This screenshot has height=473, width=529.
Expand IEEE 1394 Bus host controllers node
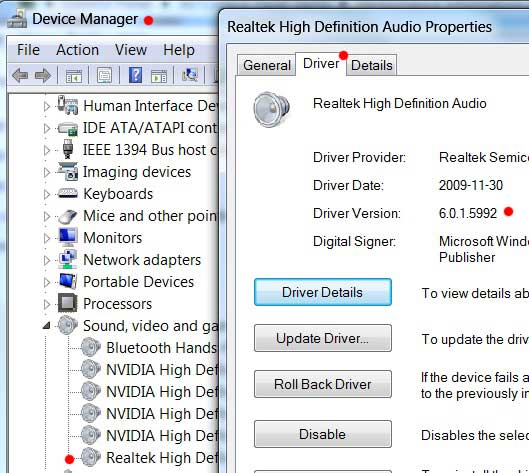coord(47,150)
